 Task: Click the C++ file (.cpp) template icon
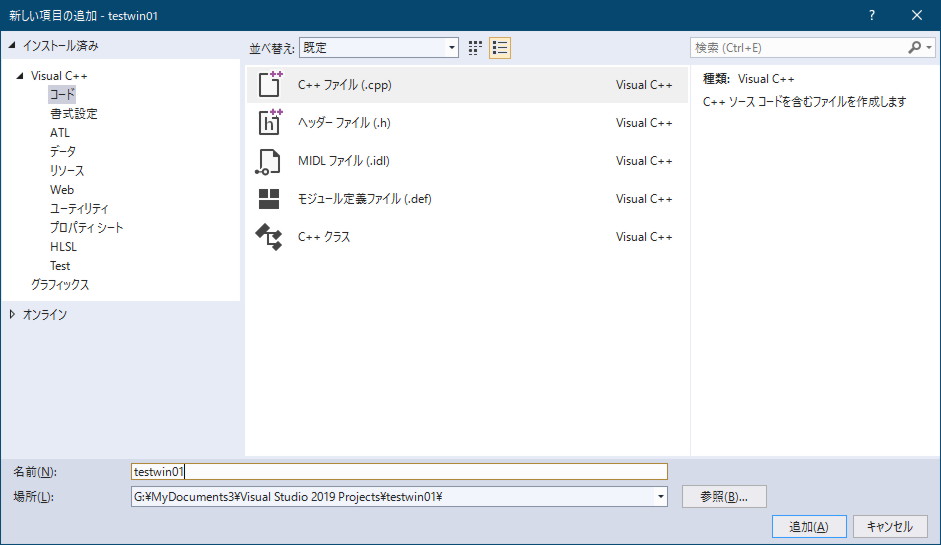pos(269,85)
